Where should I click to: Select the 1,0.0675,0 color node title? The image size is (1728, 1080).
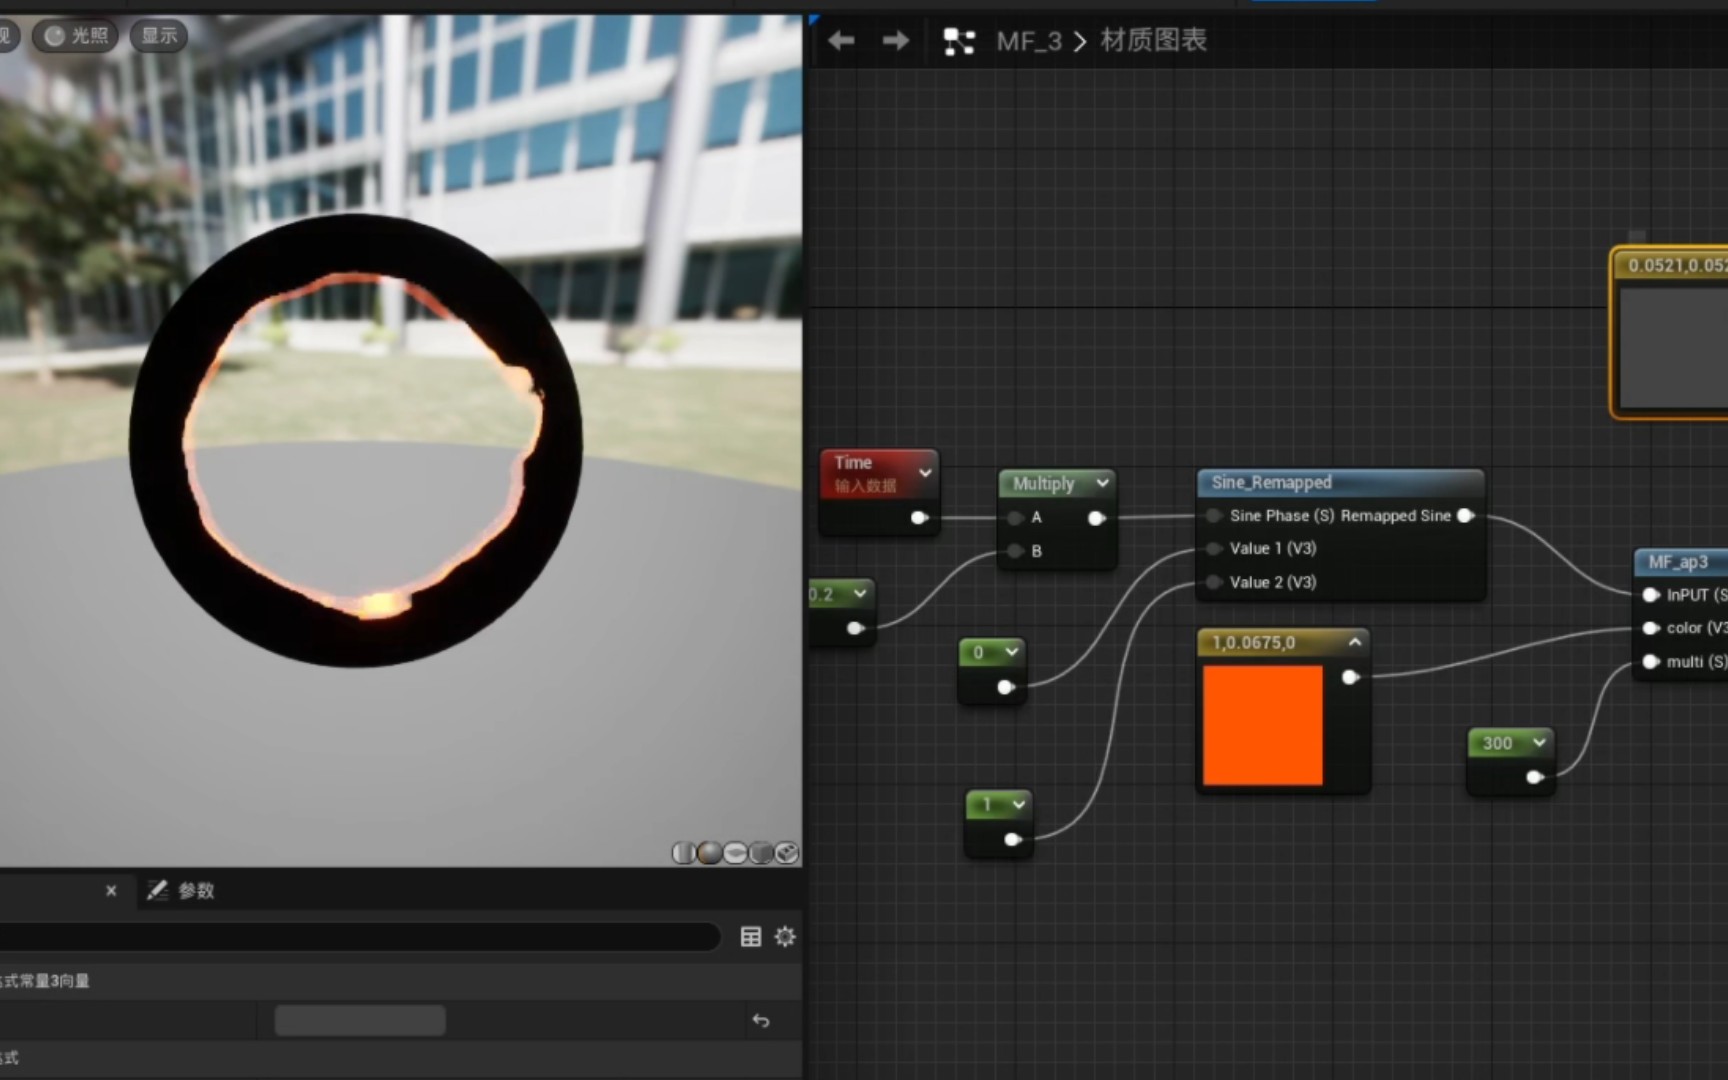tap(1253, 643)
